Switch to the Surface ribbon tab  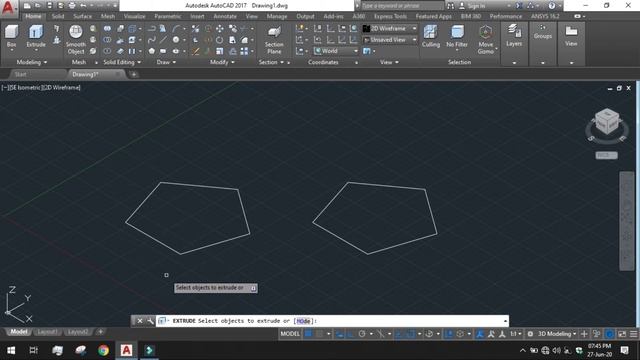click(x=82, y=16)
